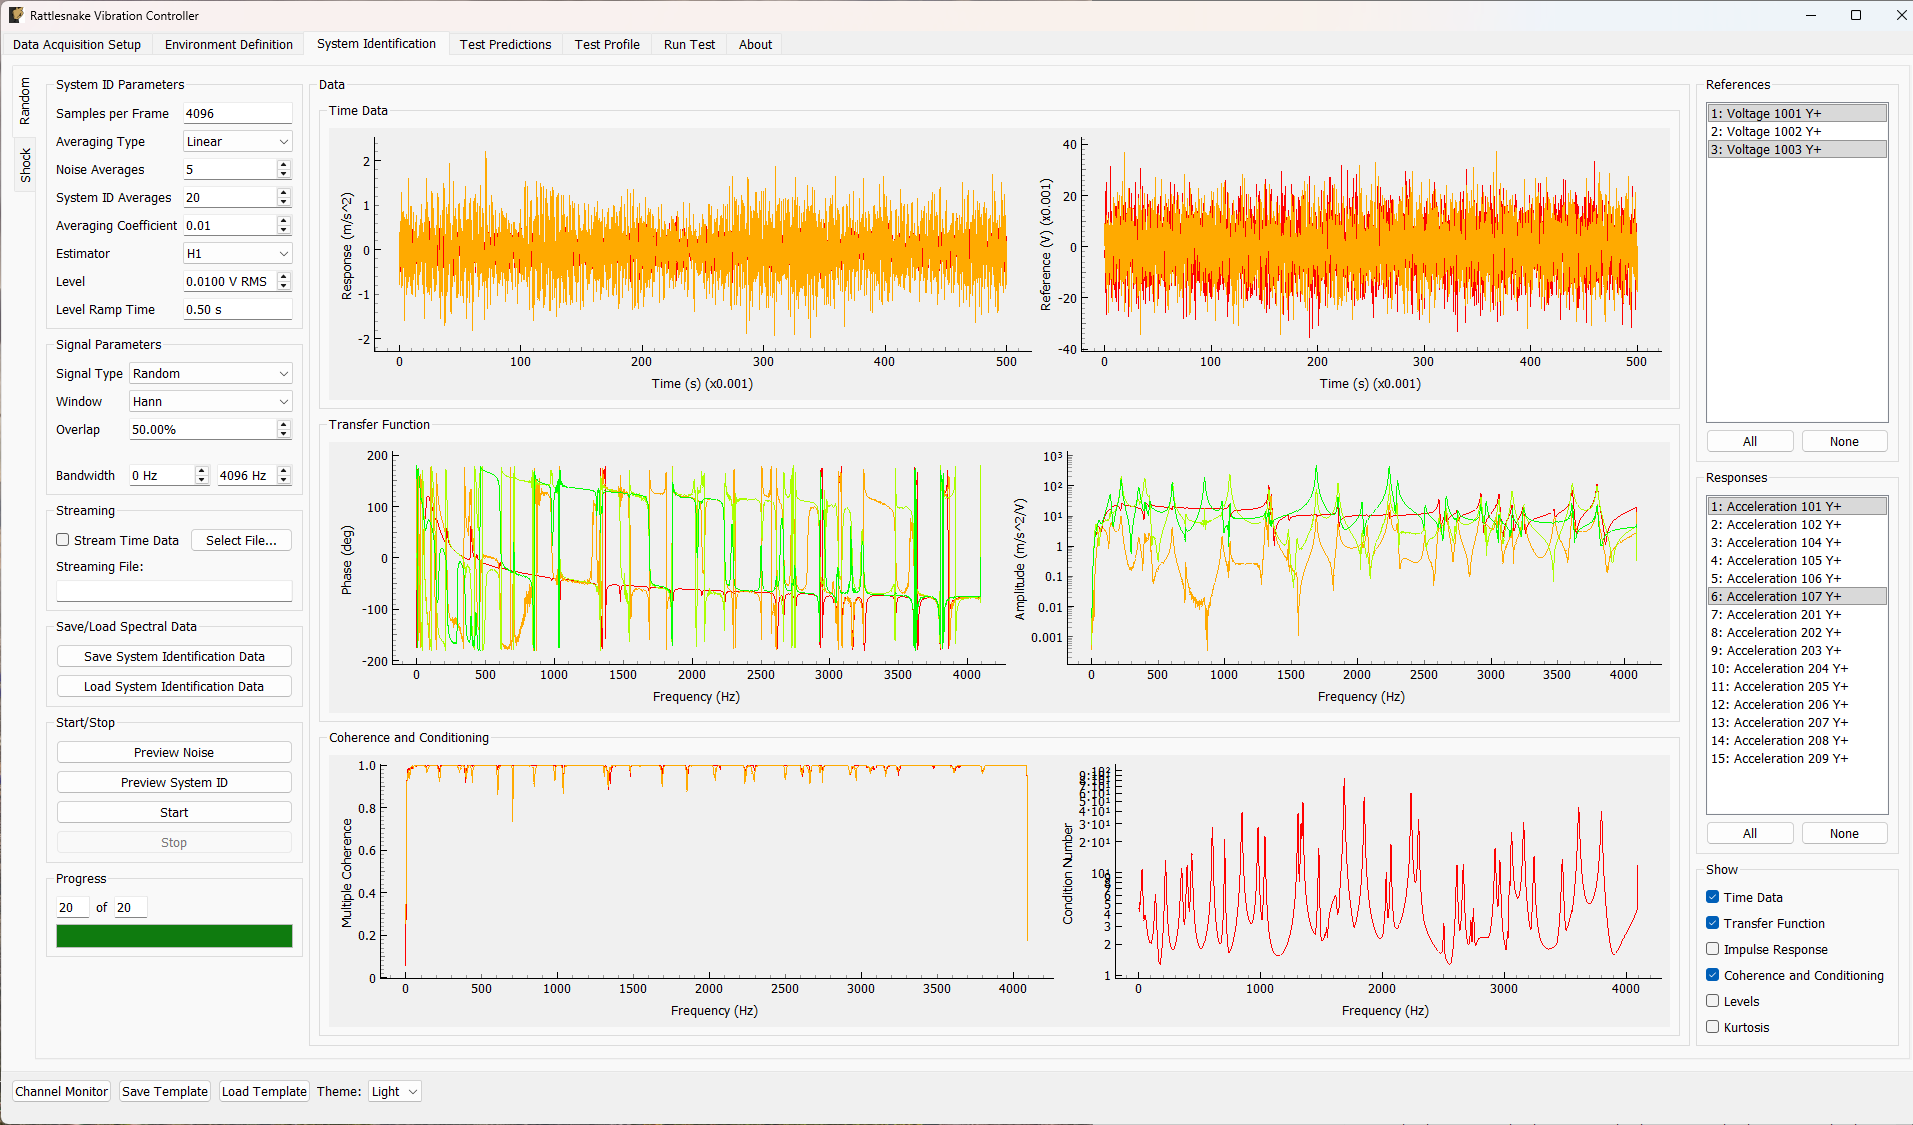Image resolution: width=1913 pixels, height=1125 pixels.
Task: Select the Shock vertical tab
Action: click(25, 165)
